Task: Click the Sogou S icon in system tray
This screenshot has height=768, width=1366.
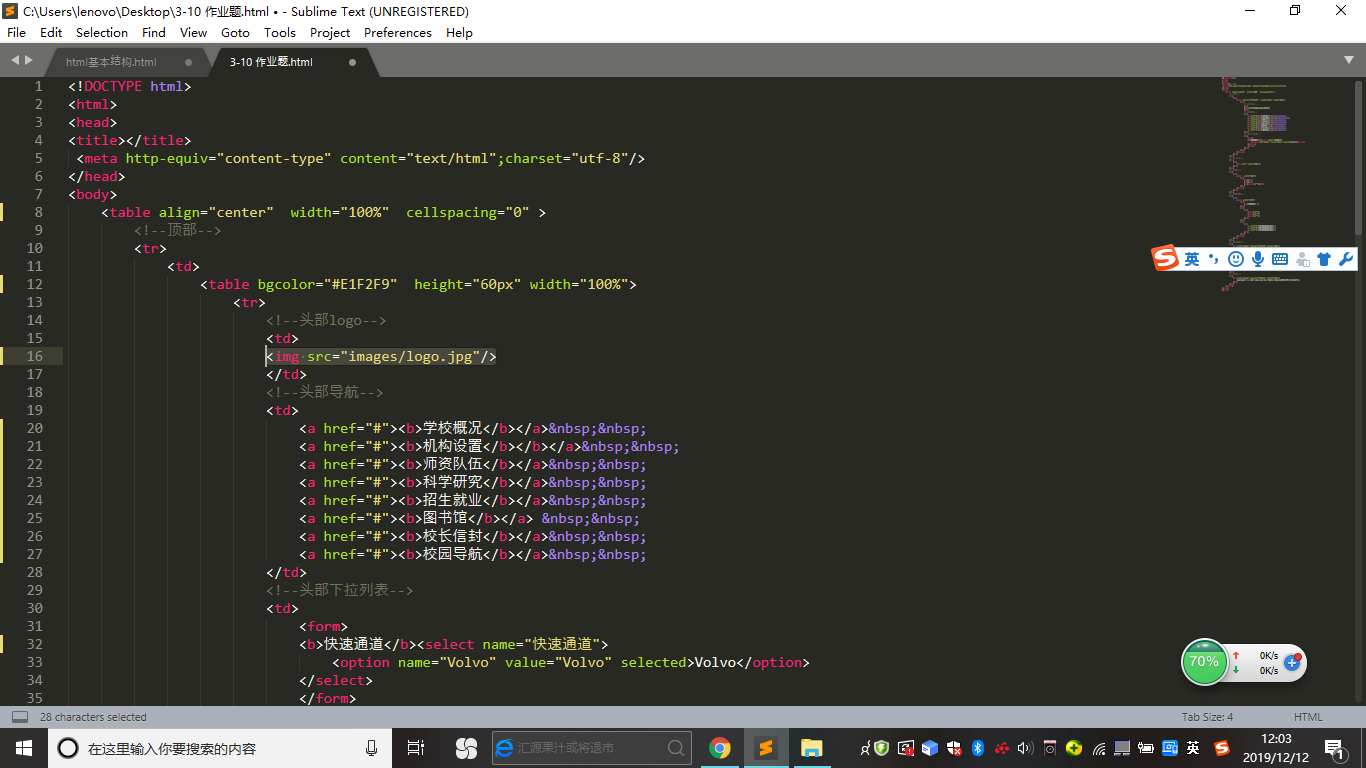Action: (x=1221, y=748)
